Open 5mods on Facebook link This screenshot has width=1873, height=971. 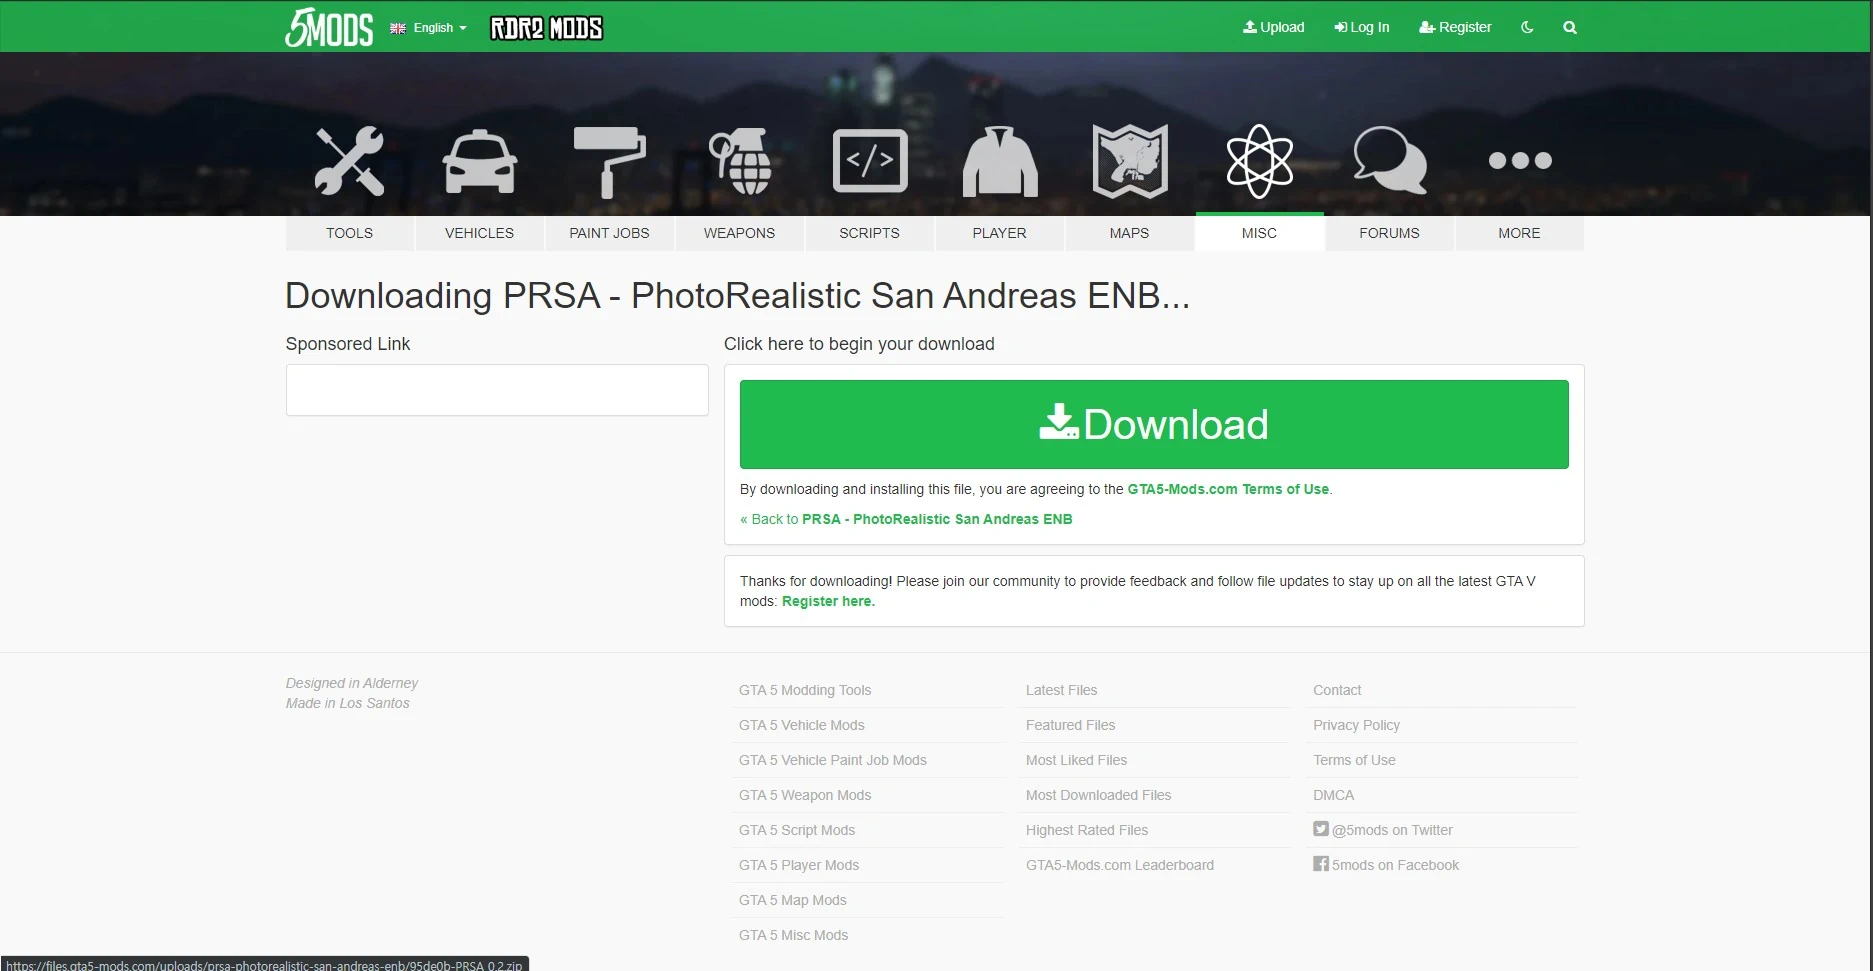tap(1386, 865)
